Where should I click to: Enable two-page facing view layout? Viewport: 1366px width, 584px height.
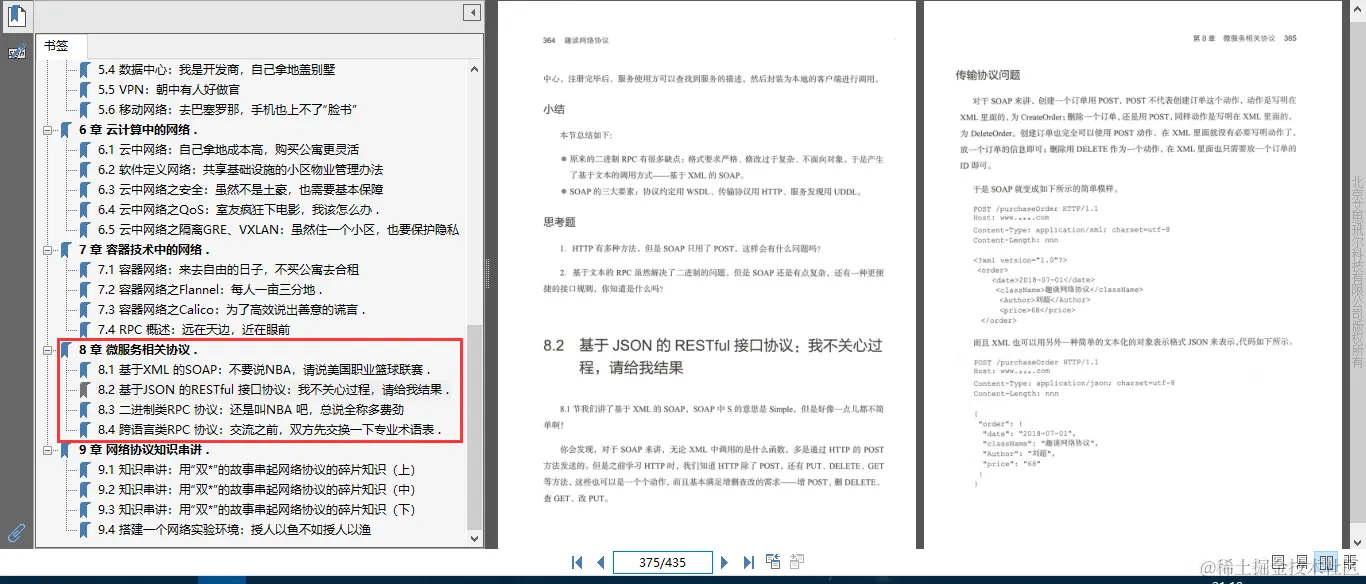[x=1326, y=562]
